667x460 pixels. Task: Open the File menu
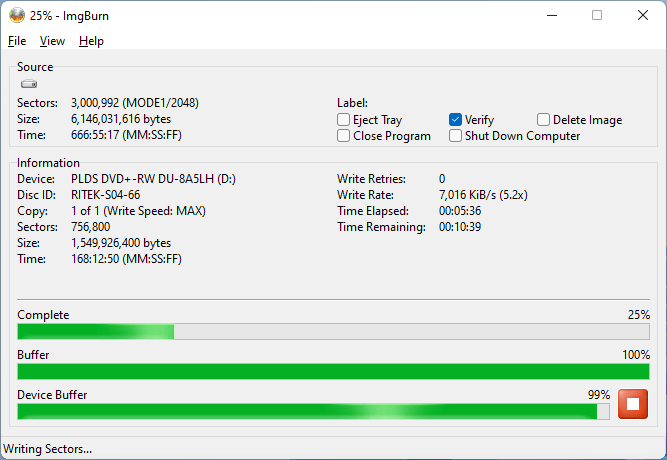pos(17,41)
